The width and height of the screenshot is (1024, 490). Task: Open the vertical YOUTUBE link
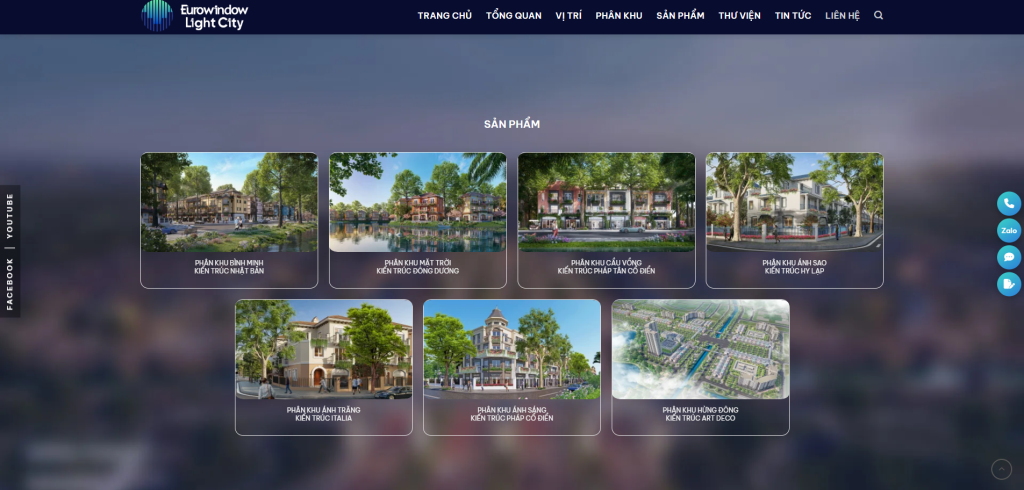[x=10, y=215]
